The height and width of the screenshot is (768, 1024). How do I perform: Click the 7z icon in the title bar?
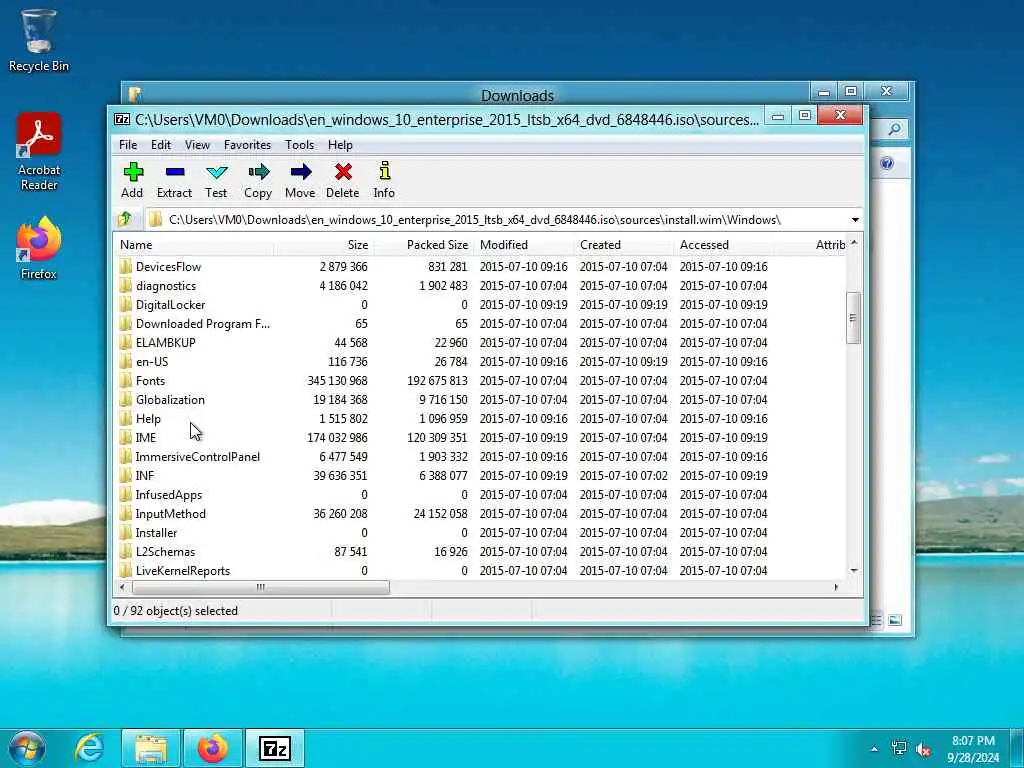tap(122, 119)
